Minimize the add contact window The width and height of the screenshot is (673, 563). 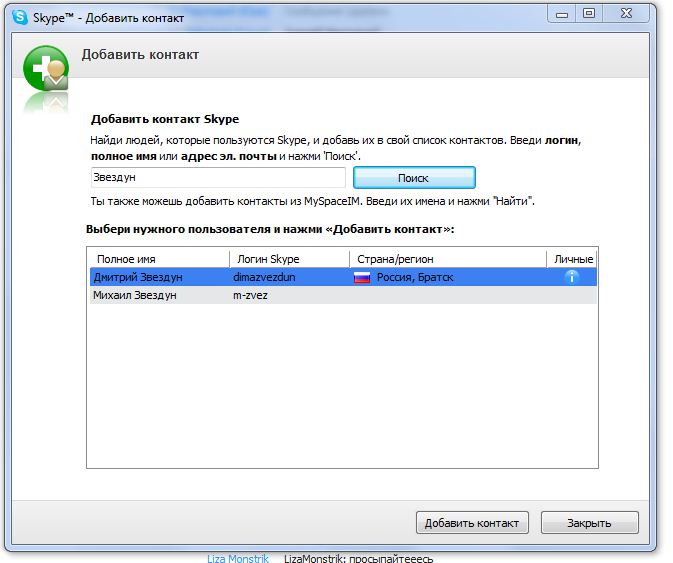pyautogui.click(x=562, y=14)
